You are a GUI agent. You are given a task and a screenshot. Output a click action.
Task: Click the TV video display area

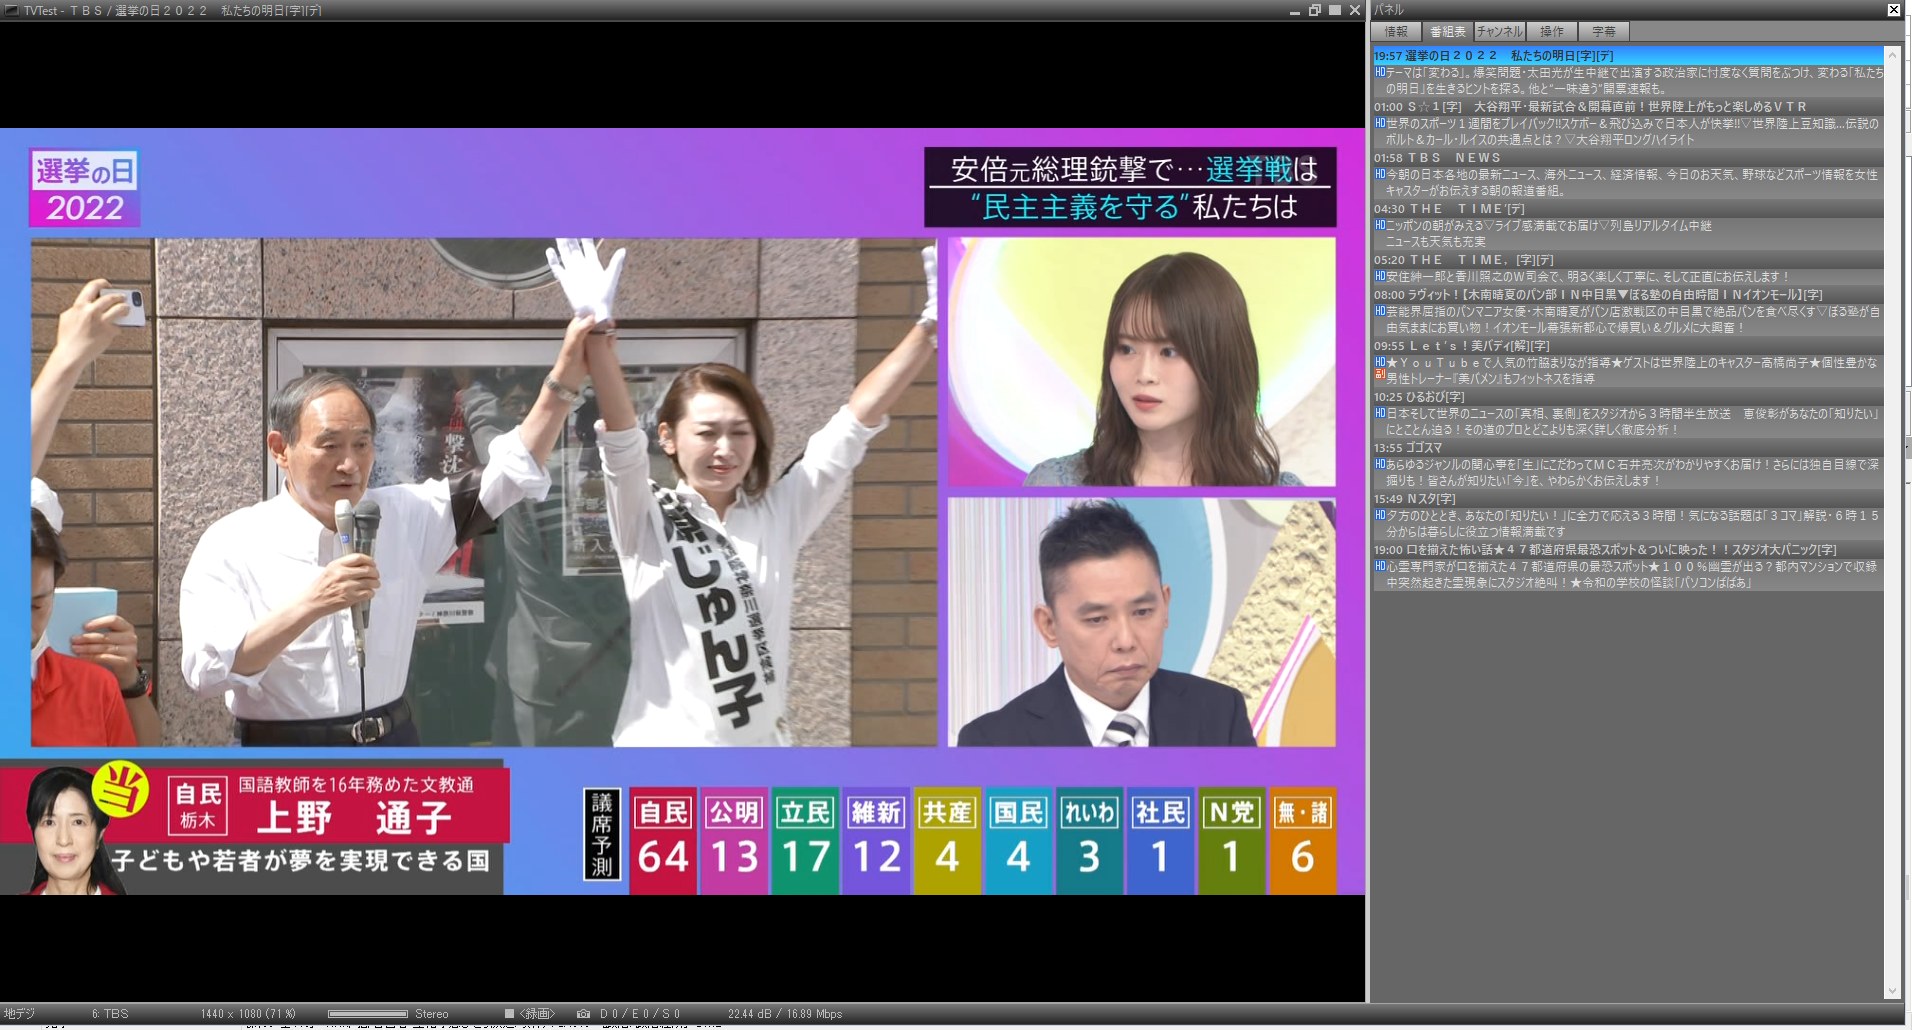682,511
